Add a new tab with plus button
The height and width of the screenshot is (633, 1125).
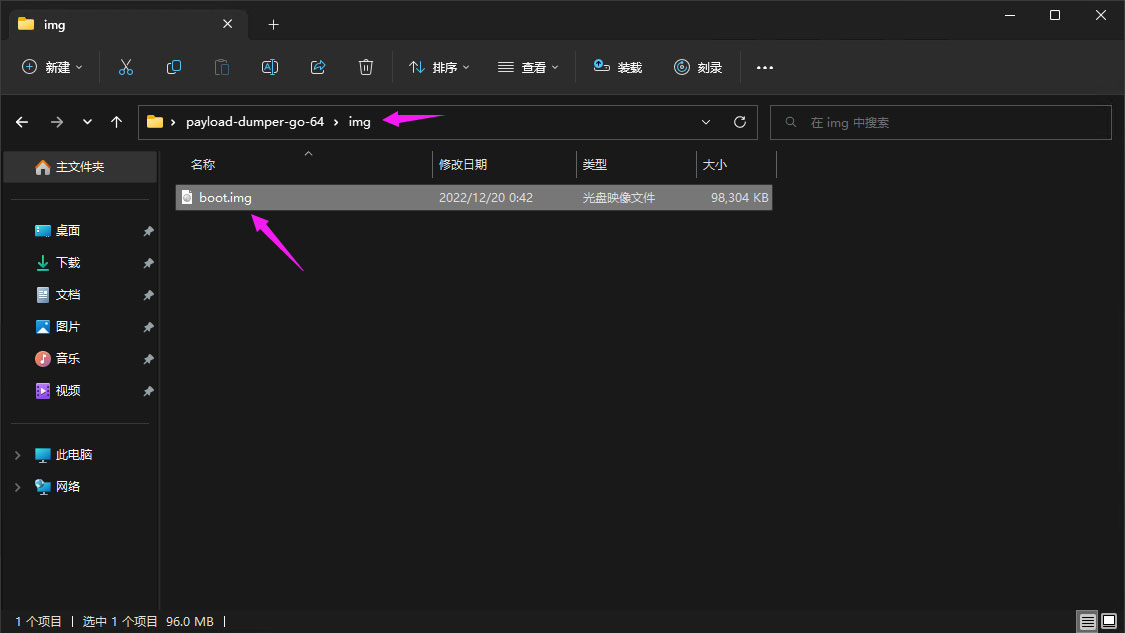click(273, 24)
